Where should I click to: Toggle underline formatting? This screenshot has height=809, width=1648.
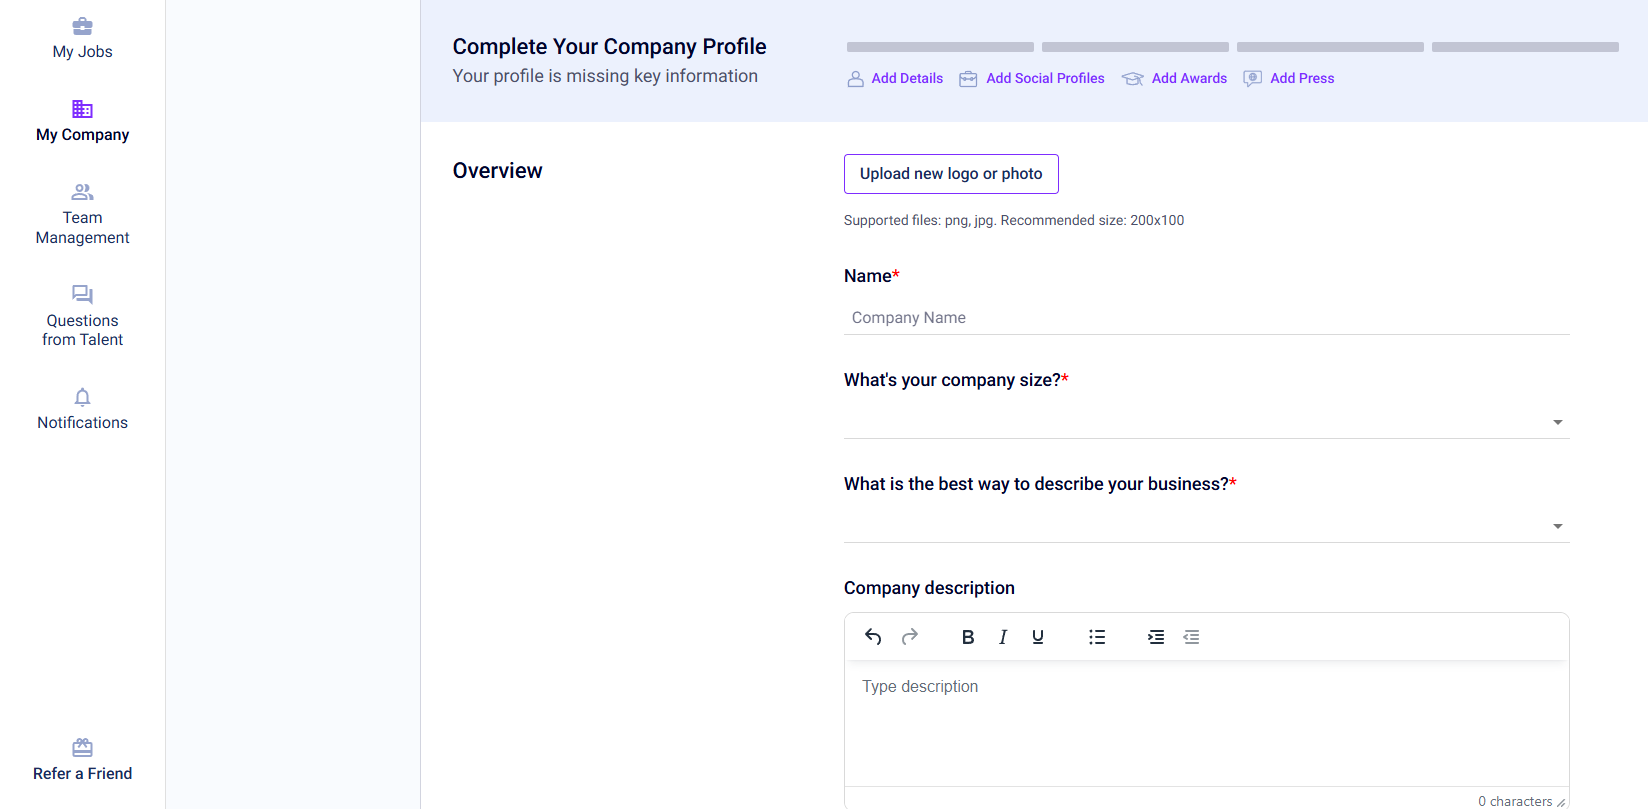[1038, 637]
